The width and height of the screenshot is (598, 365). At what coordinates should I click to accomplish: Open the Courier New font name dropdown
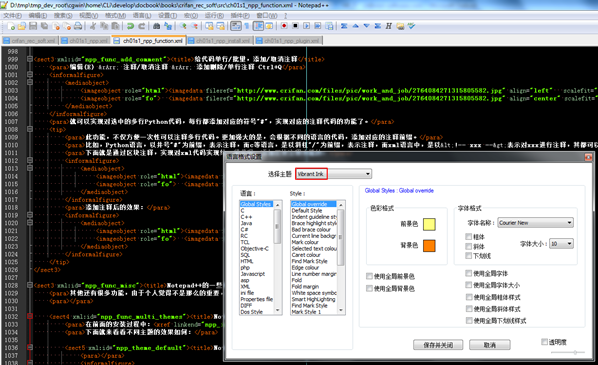coord(535,223)
